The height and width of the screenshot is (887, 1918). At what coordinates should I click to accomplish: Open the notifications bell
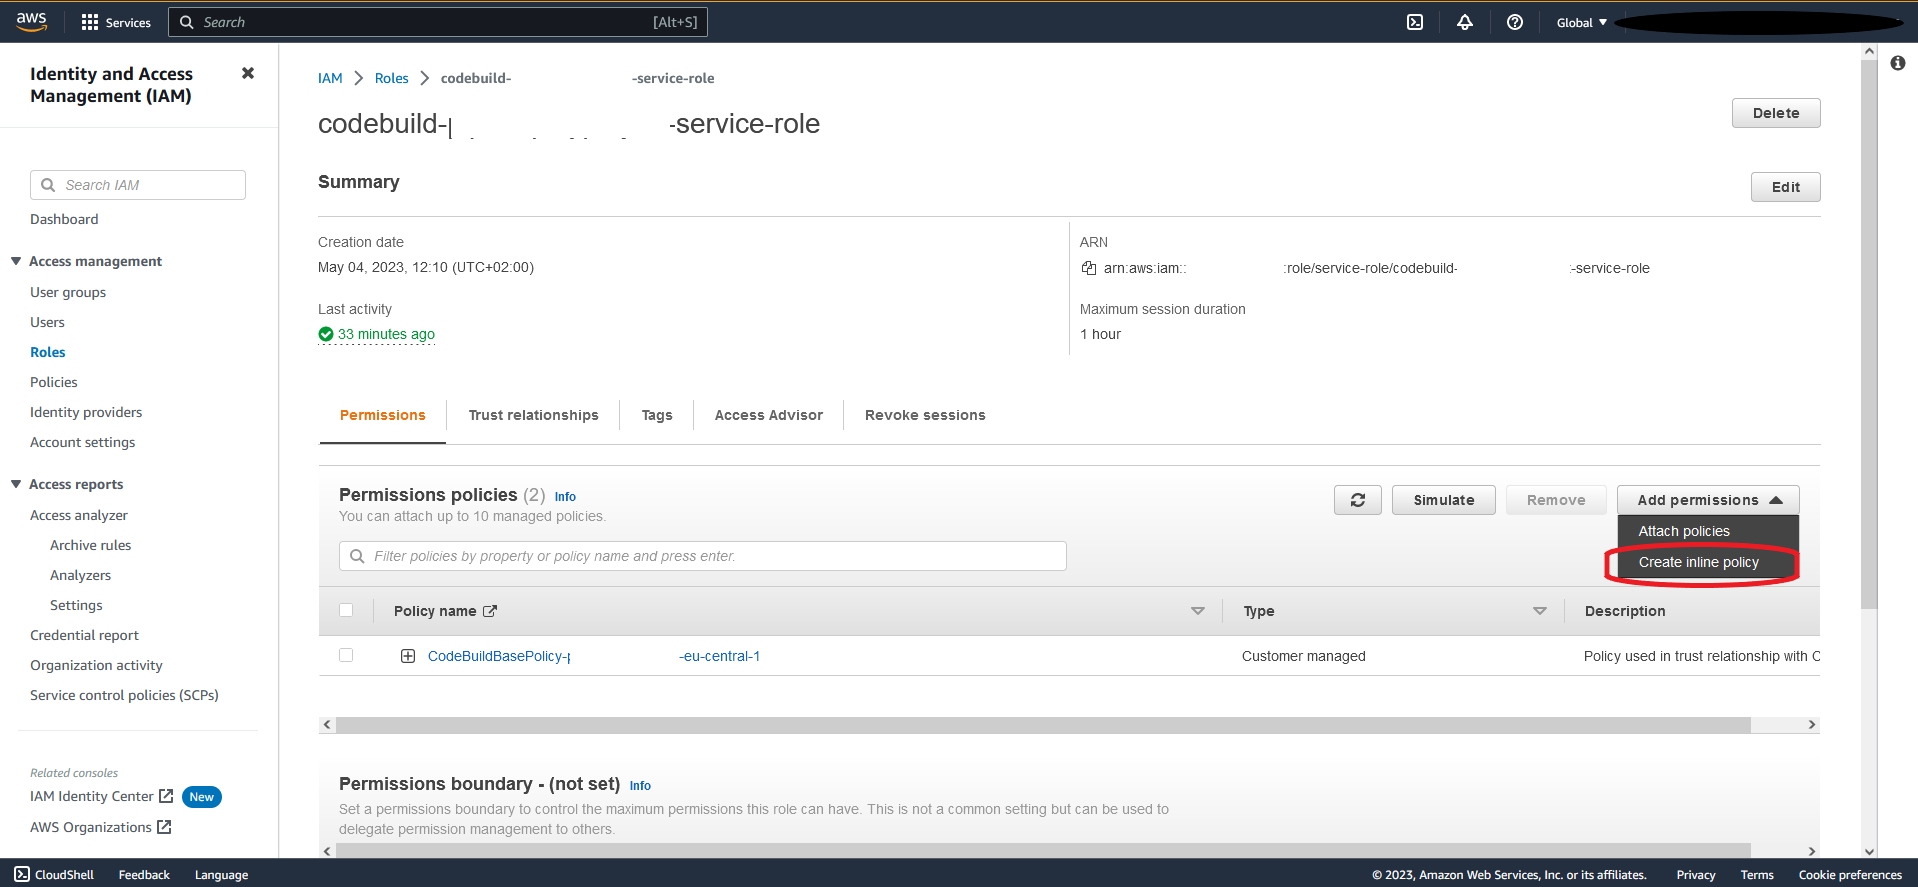point(1465,22)
